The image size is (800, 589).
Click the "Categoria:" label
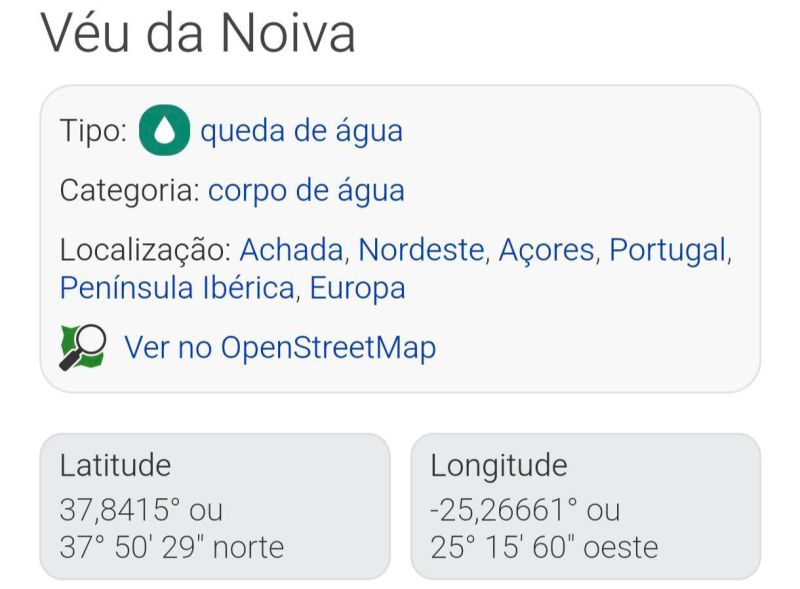(x=129, y=190)
